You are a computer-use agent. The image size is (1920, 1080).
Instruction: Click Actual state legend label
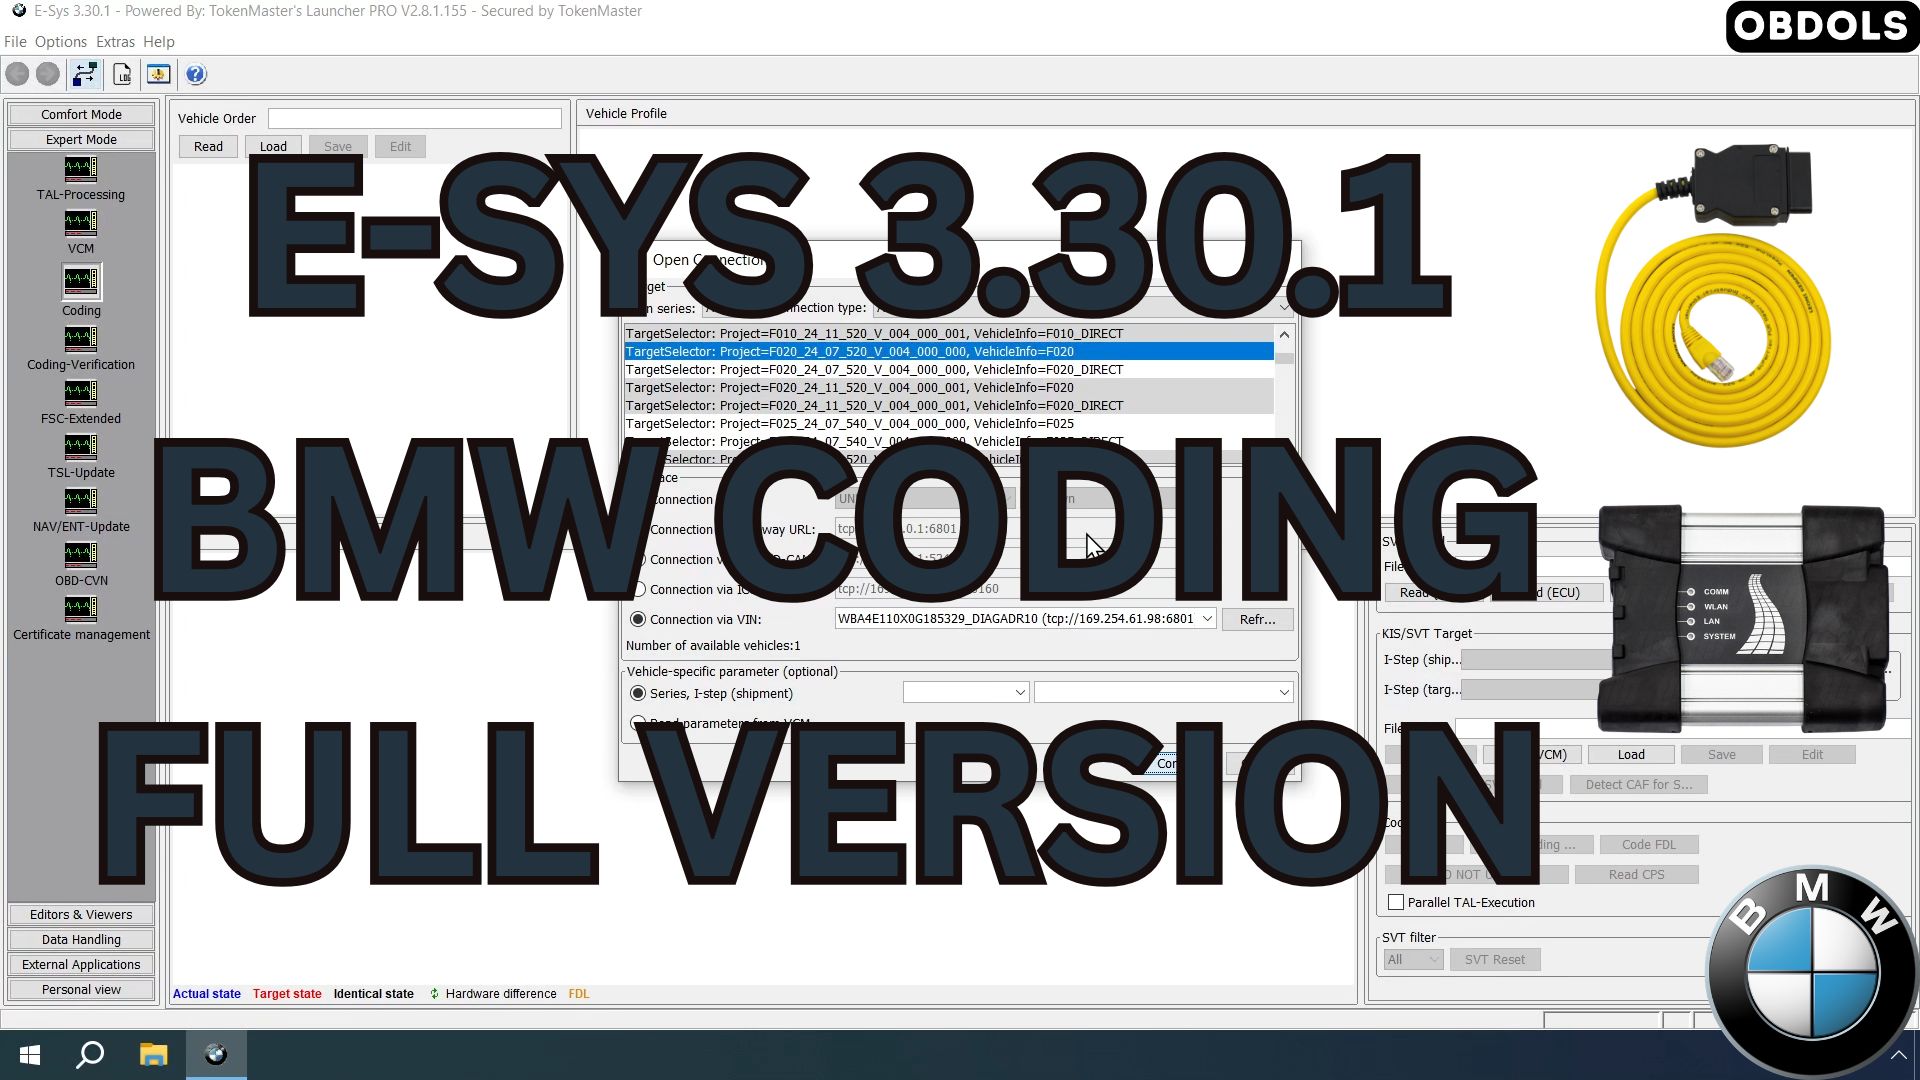click(206, 993)
